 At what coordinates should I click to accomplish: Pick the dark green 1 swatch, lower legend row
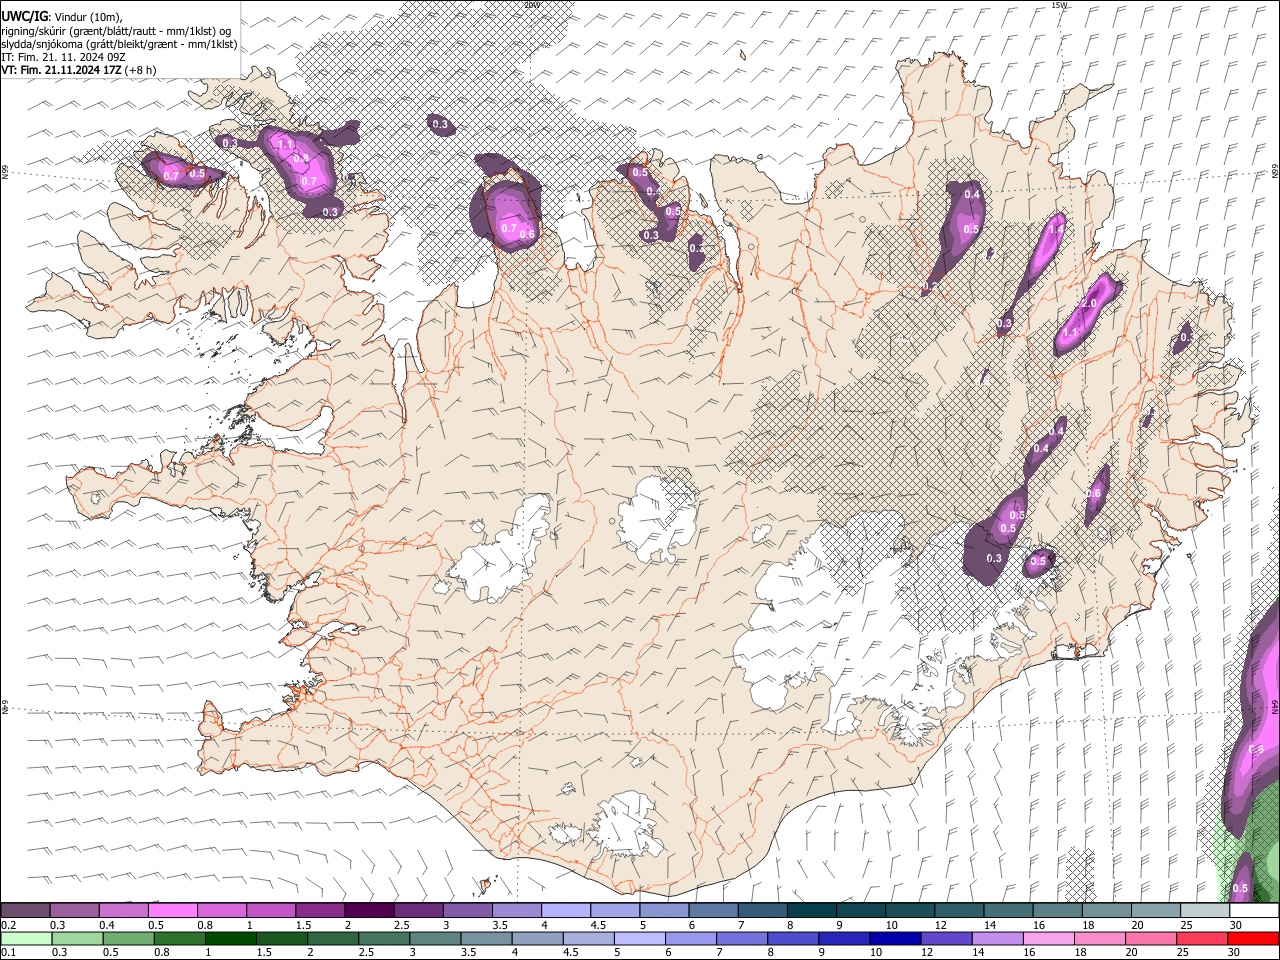231,939
